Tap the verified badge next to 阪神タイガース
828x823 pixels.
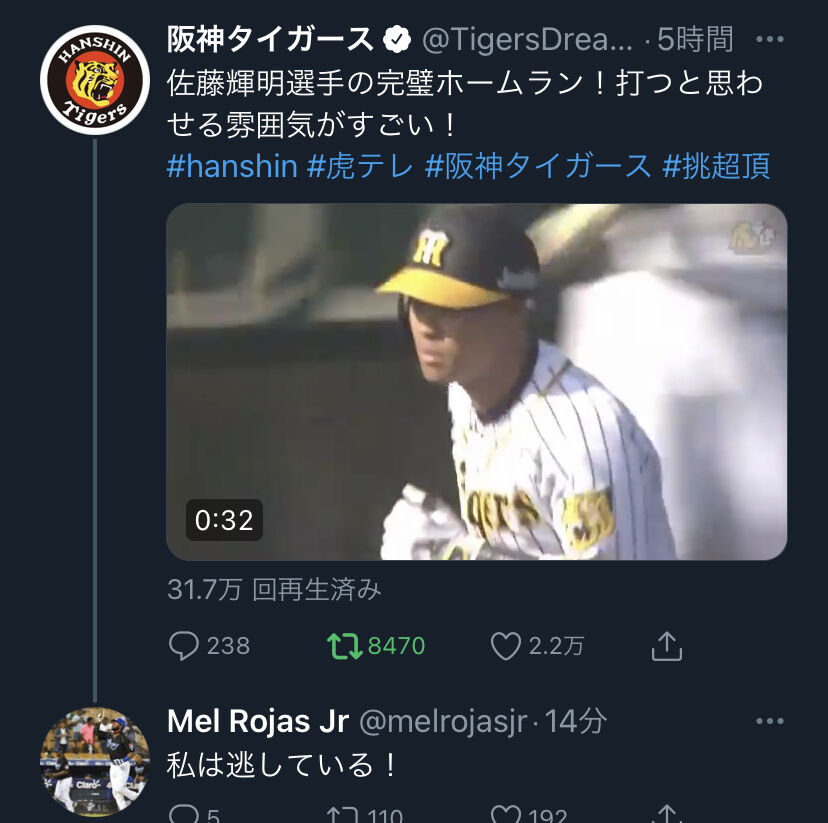[x=397, y=40]
